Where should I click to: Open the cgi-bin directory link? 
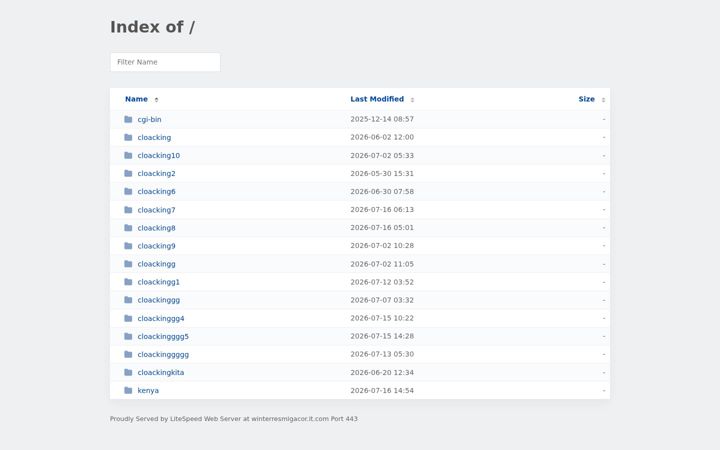point(149,119)
